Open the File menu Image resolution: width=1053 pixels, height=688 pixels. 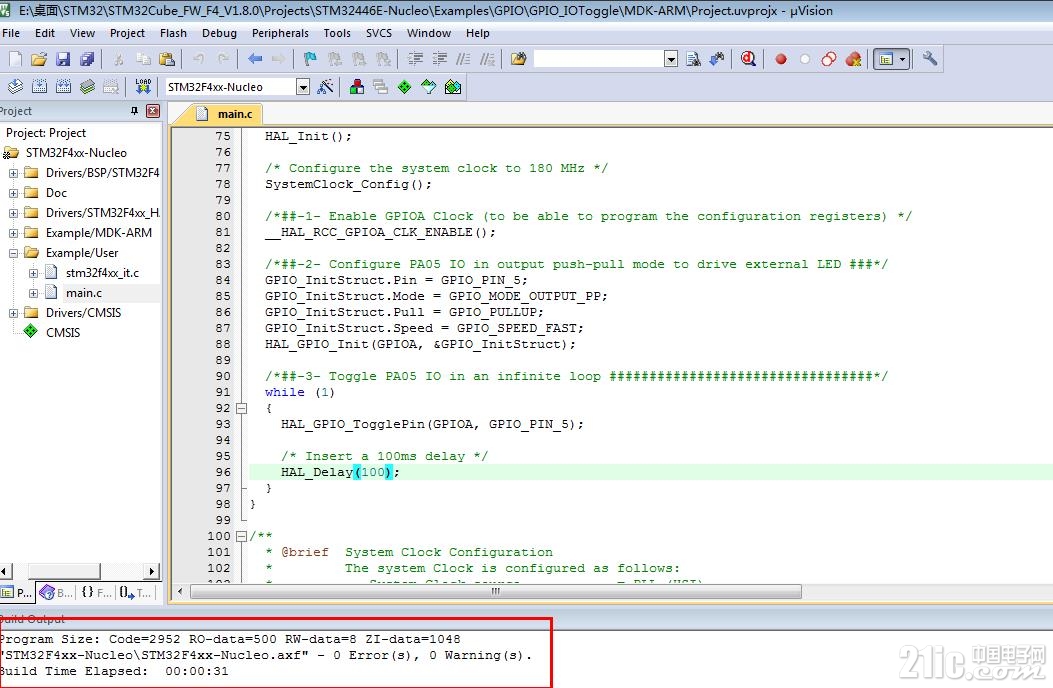[x=11, y=33]
